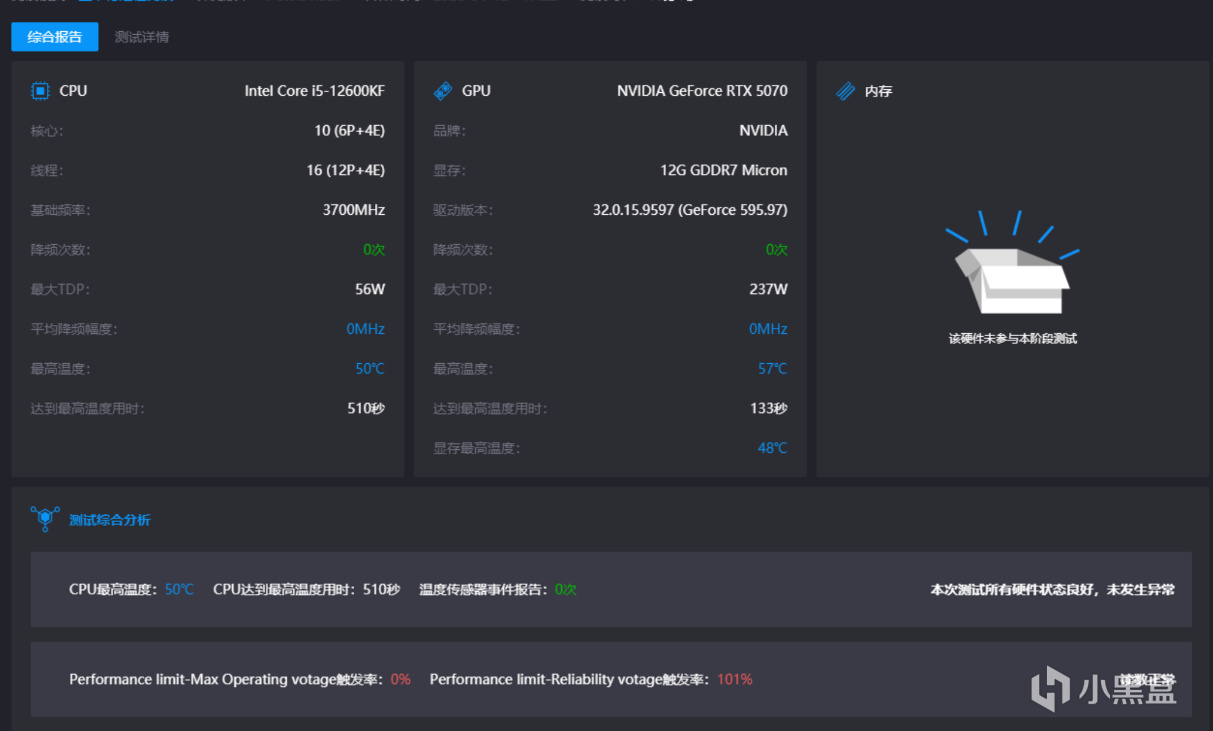Screen dimensions: 1213x731
Task: Click the 57℃ GPU max temperature value
Action: coord(772,369)
